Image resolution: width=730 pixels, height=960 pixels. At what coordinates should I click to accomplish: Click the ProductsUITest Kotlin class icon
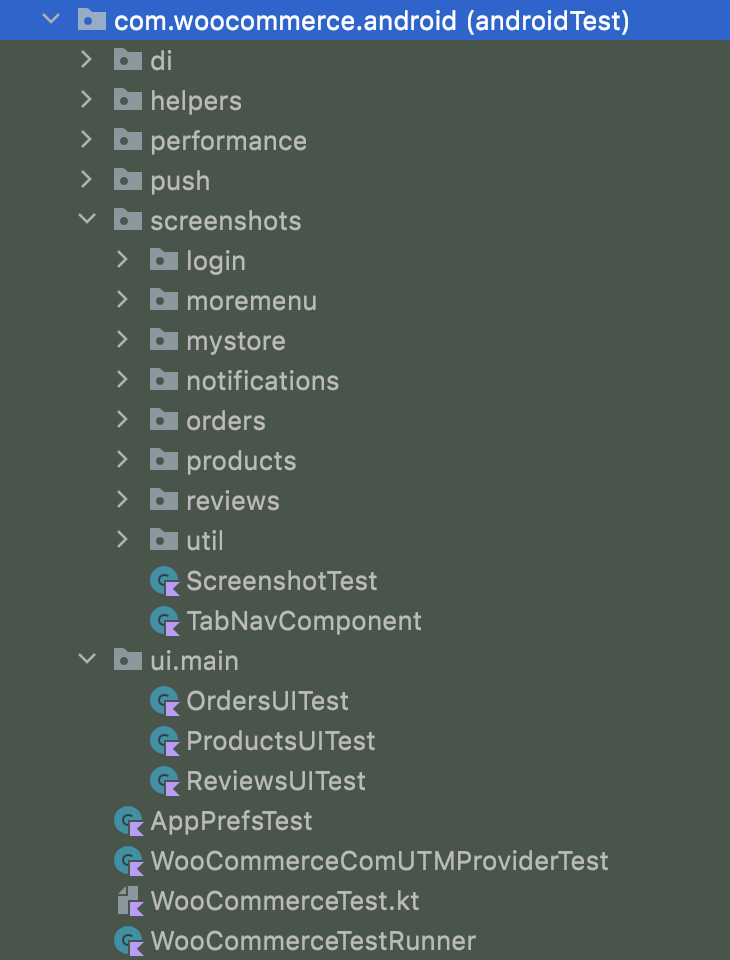tap(165, 741)
